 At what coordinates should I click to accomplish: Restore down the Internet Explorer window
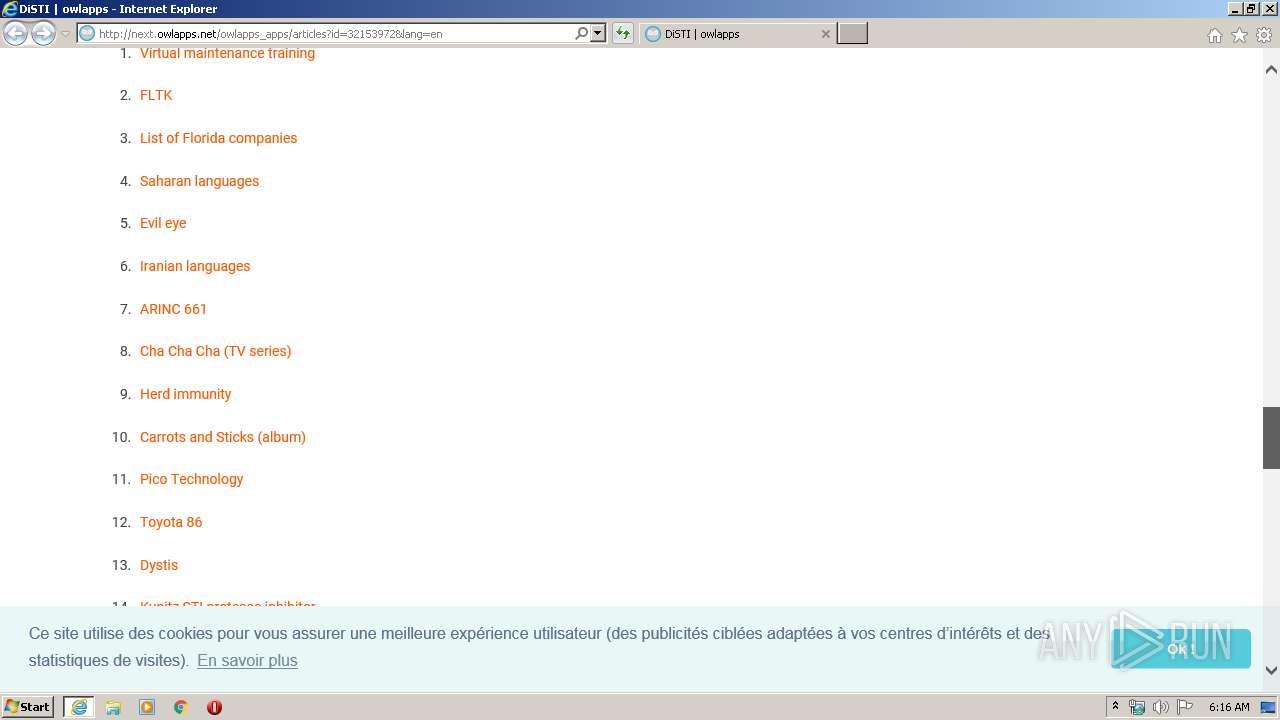pos(1250,9)
